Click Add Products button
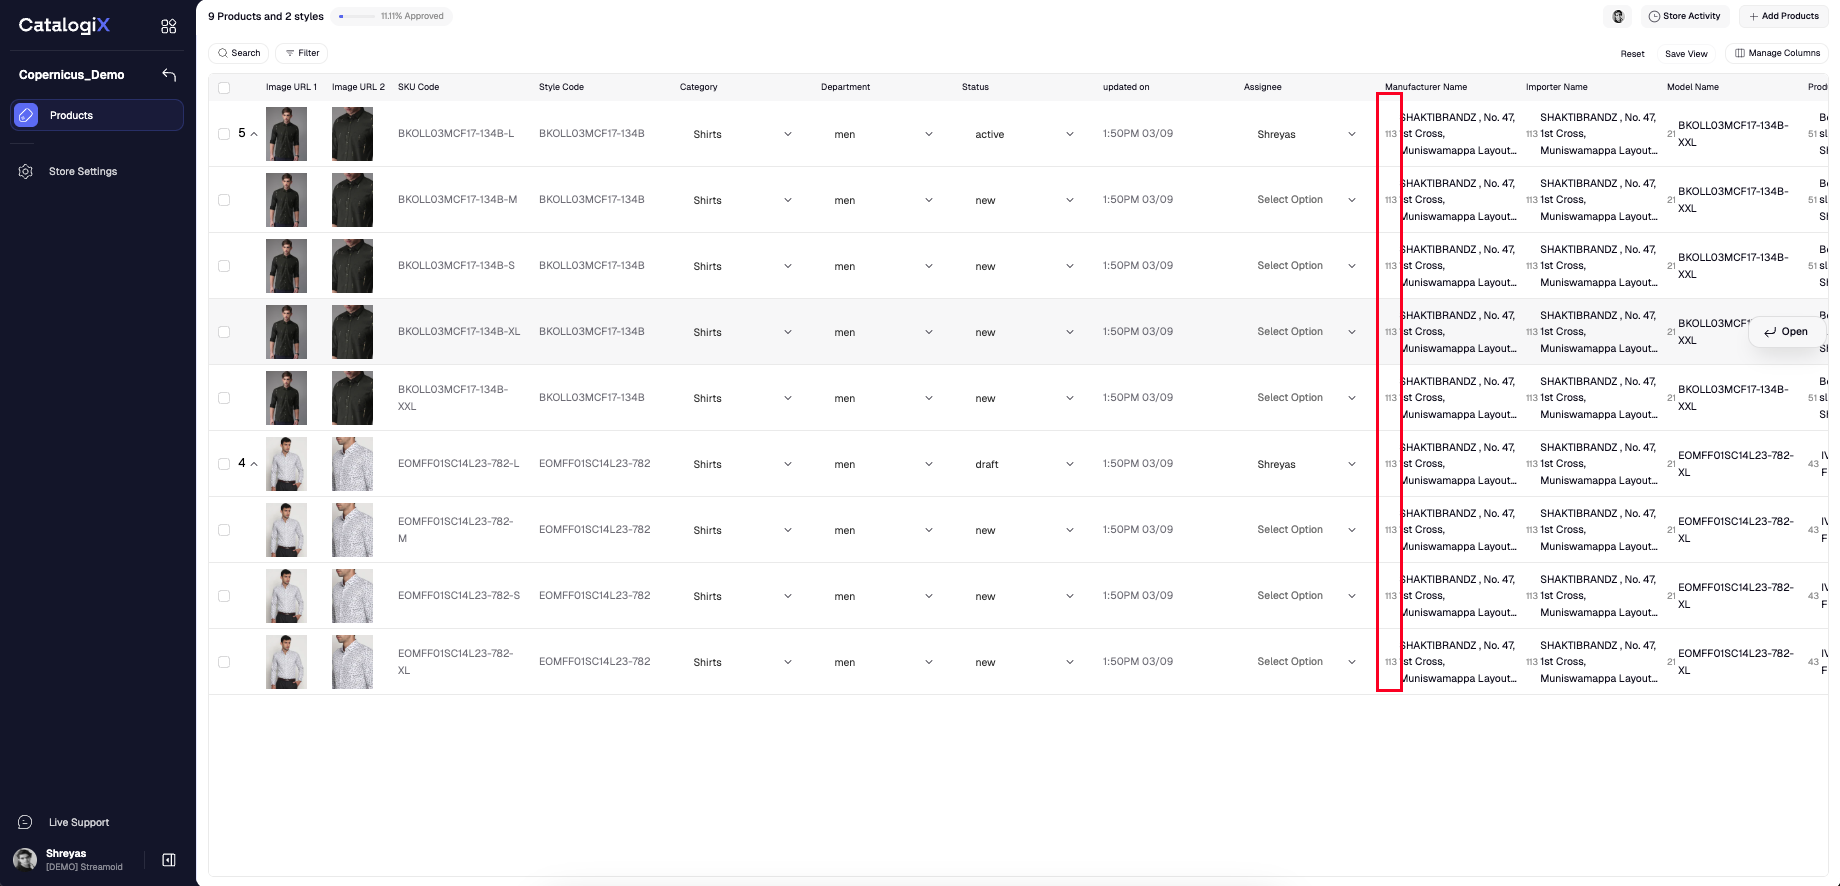Image resolution: width=1840 pixels, height=886 pixels. click(x=1783, y=16)
